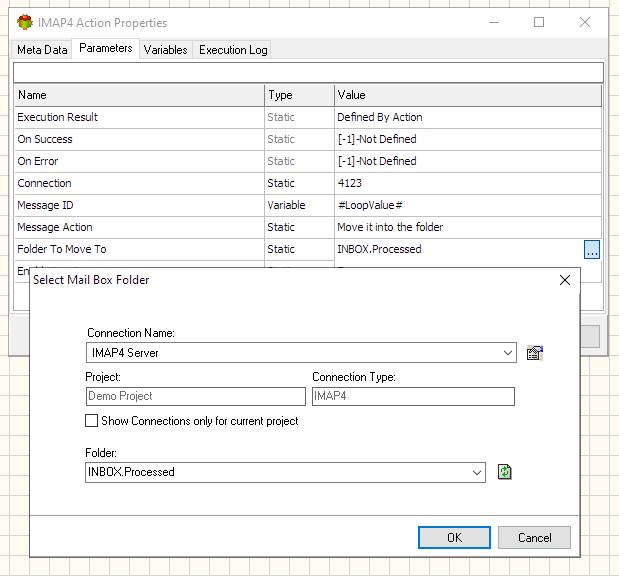Close the Select Mail Box Folder dialog
619x576 pixels.
click(565, 280)
